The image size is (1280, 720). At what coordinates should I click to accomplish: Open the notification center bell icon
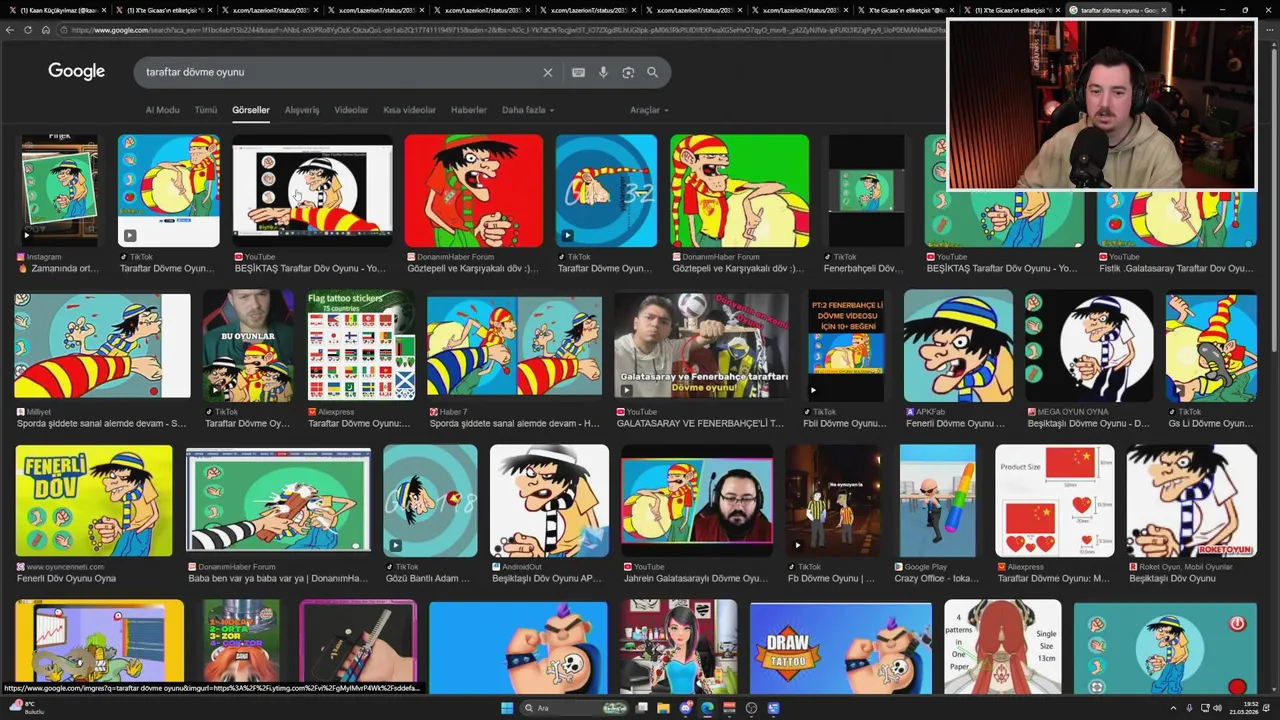coord(1268,708)
